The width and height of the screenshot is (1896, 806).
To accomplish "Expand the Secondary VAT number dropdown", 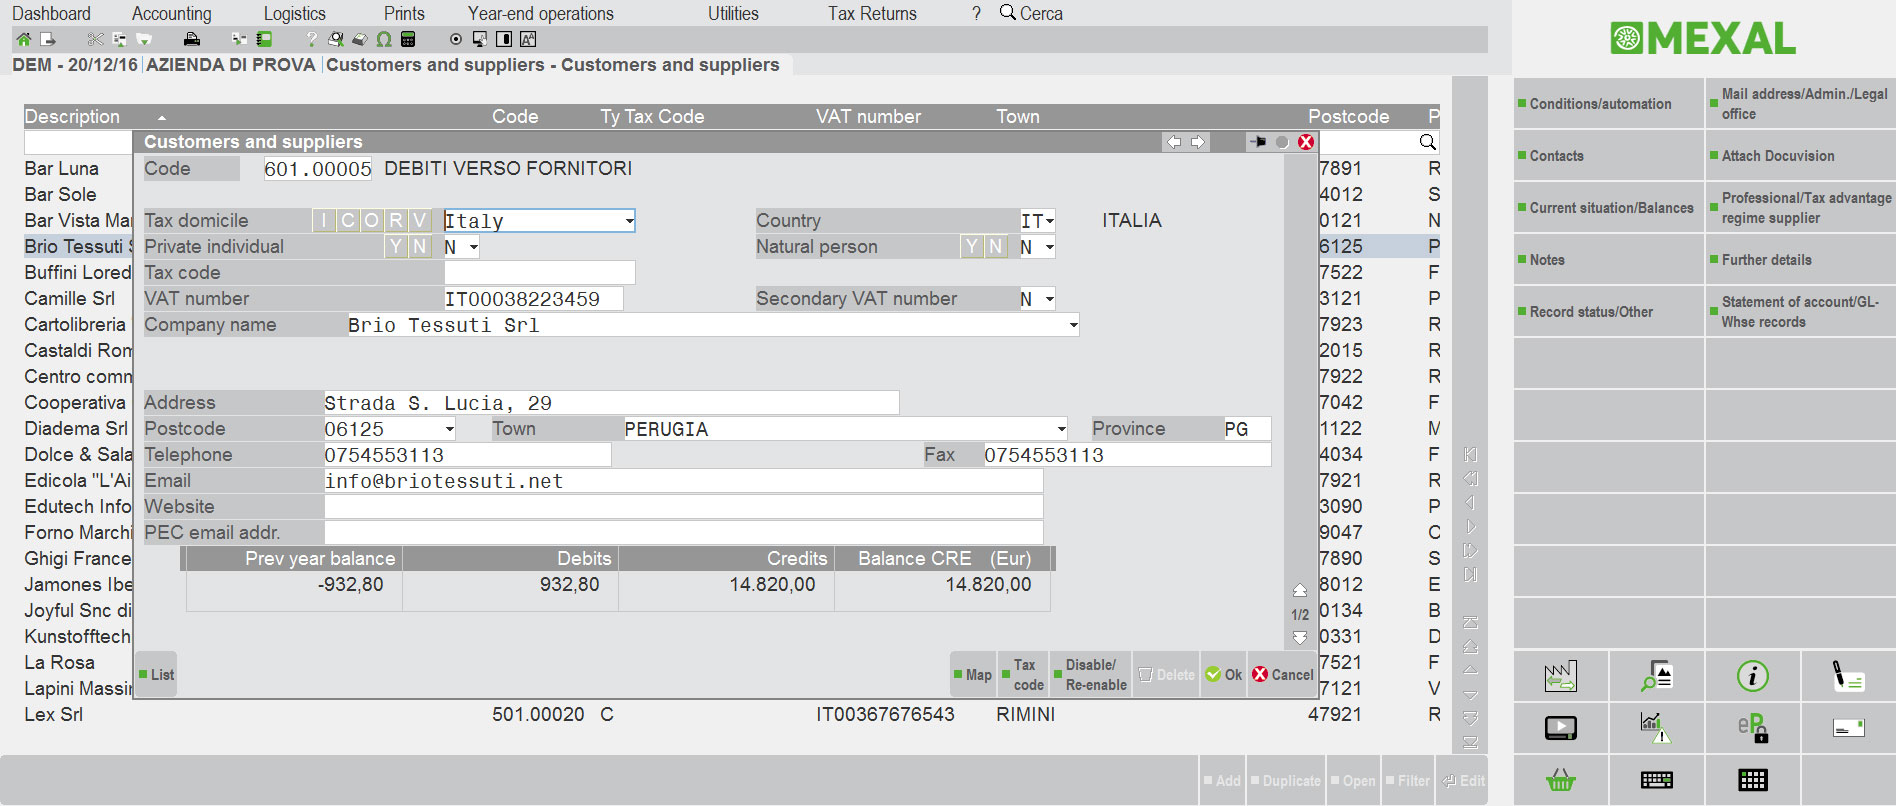I will tap(1049, 299).
